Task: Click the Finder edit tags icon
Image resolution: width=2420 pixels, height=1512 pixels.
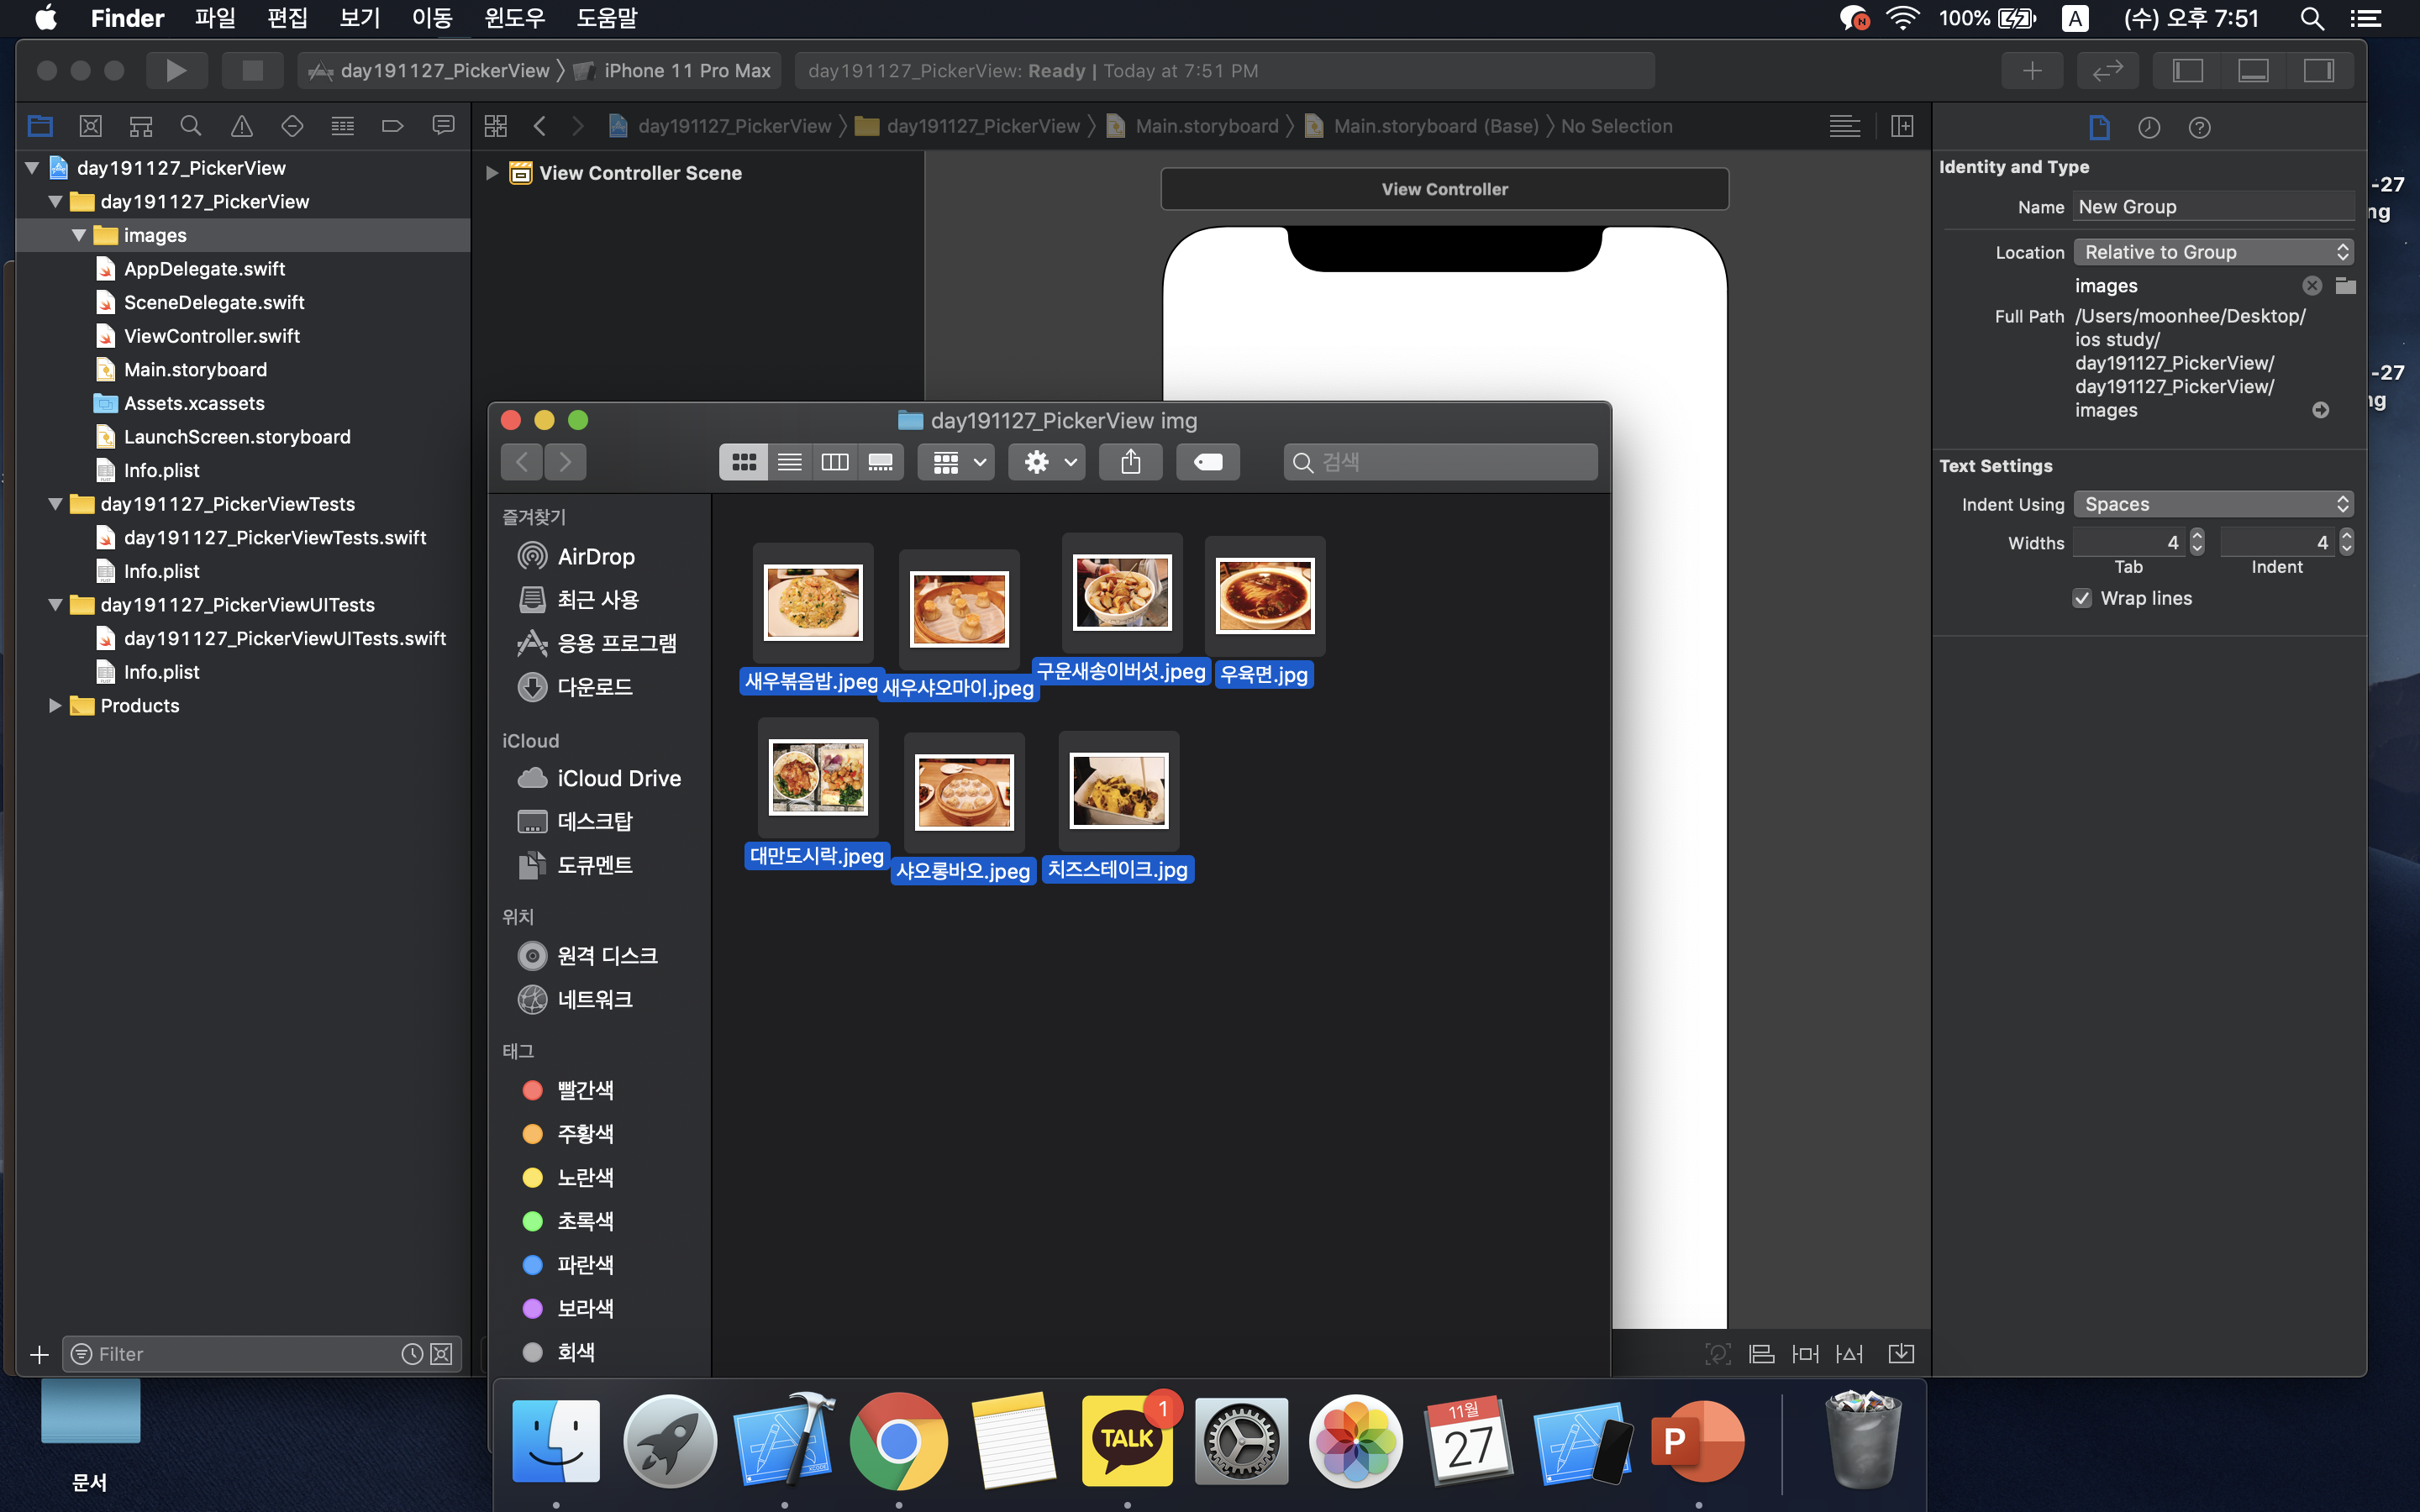Action: [1207, 461]
